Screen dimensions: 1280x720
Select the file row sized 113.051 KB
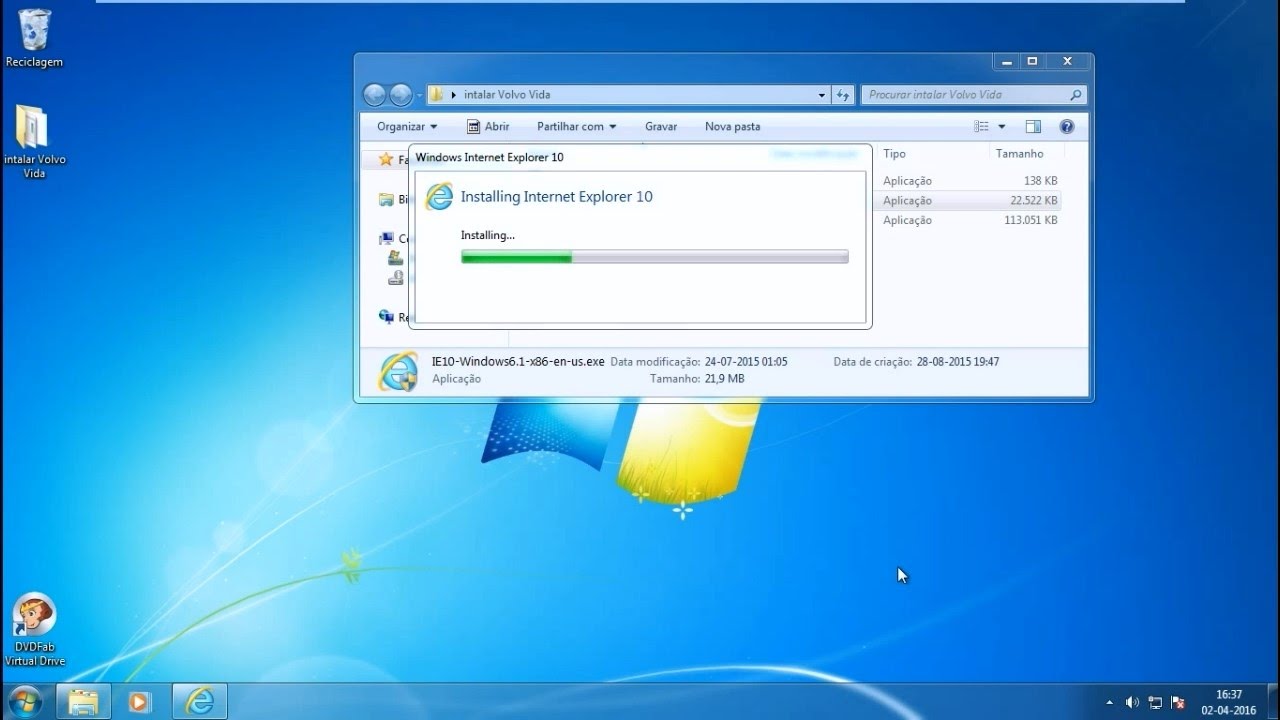[x=968, y=220]
